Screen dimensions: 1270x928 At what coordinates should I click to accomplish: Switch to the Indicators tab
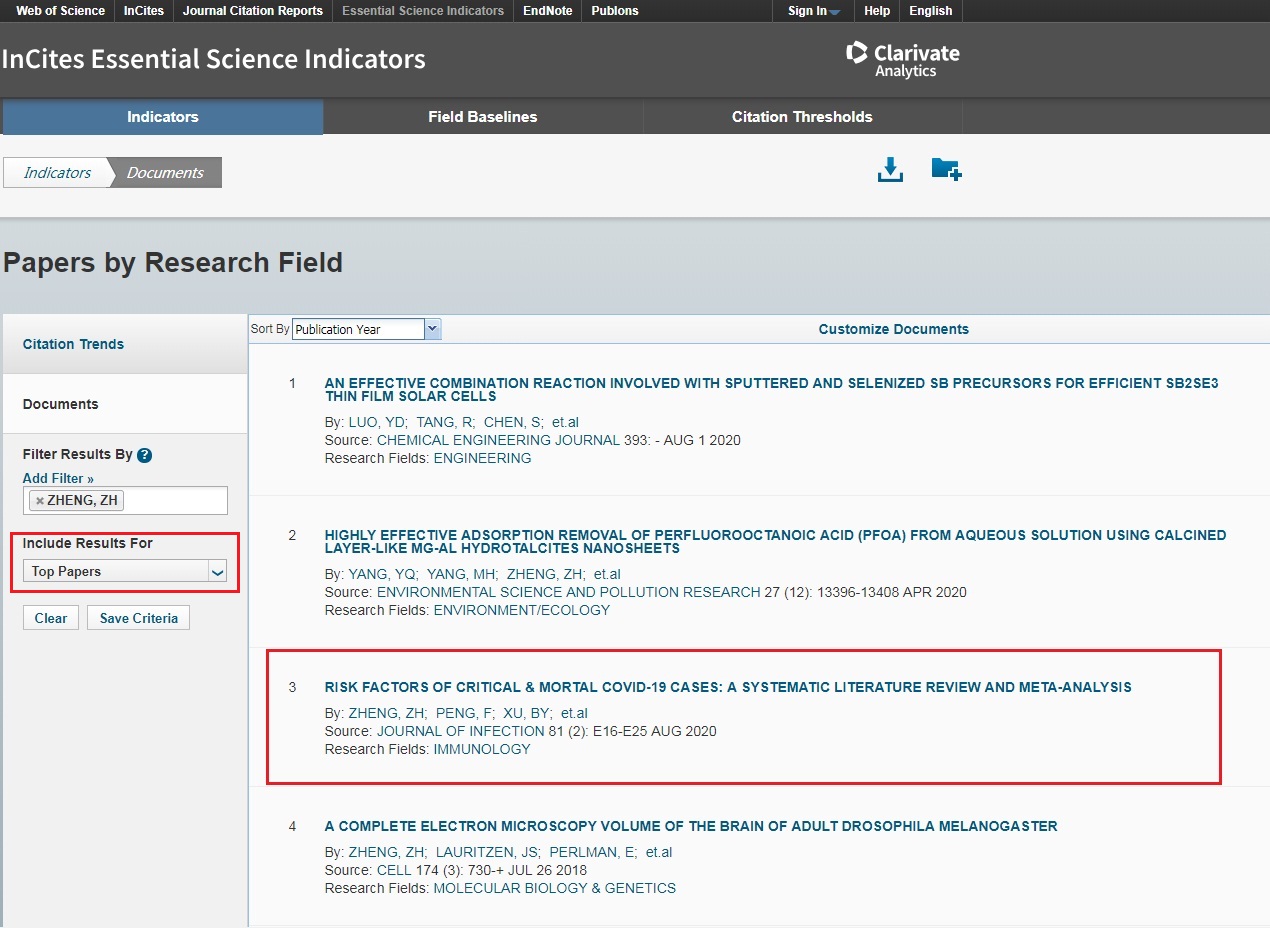click(162, 117)
